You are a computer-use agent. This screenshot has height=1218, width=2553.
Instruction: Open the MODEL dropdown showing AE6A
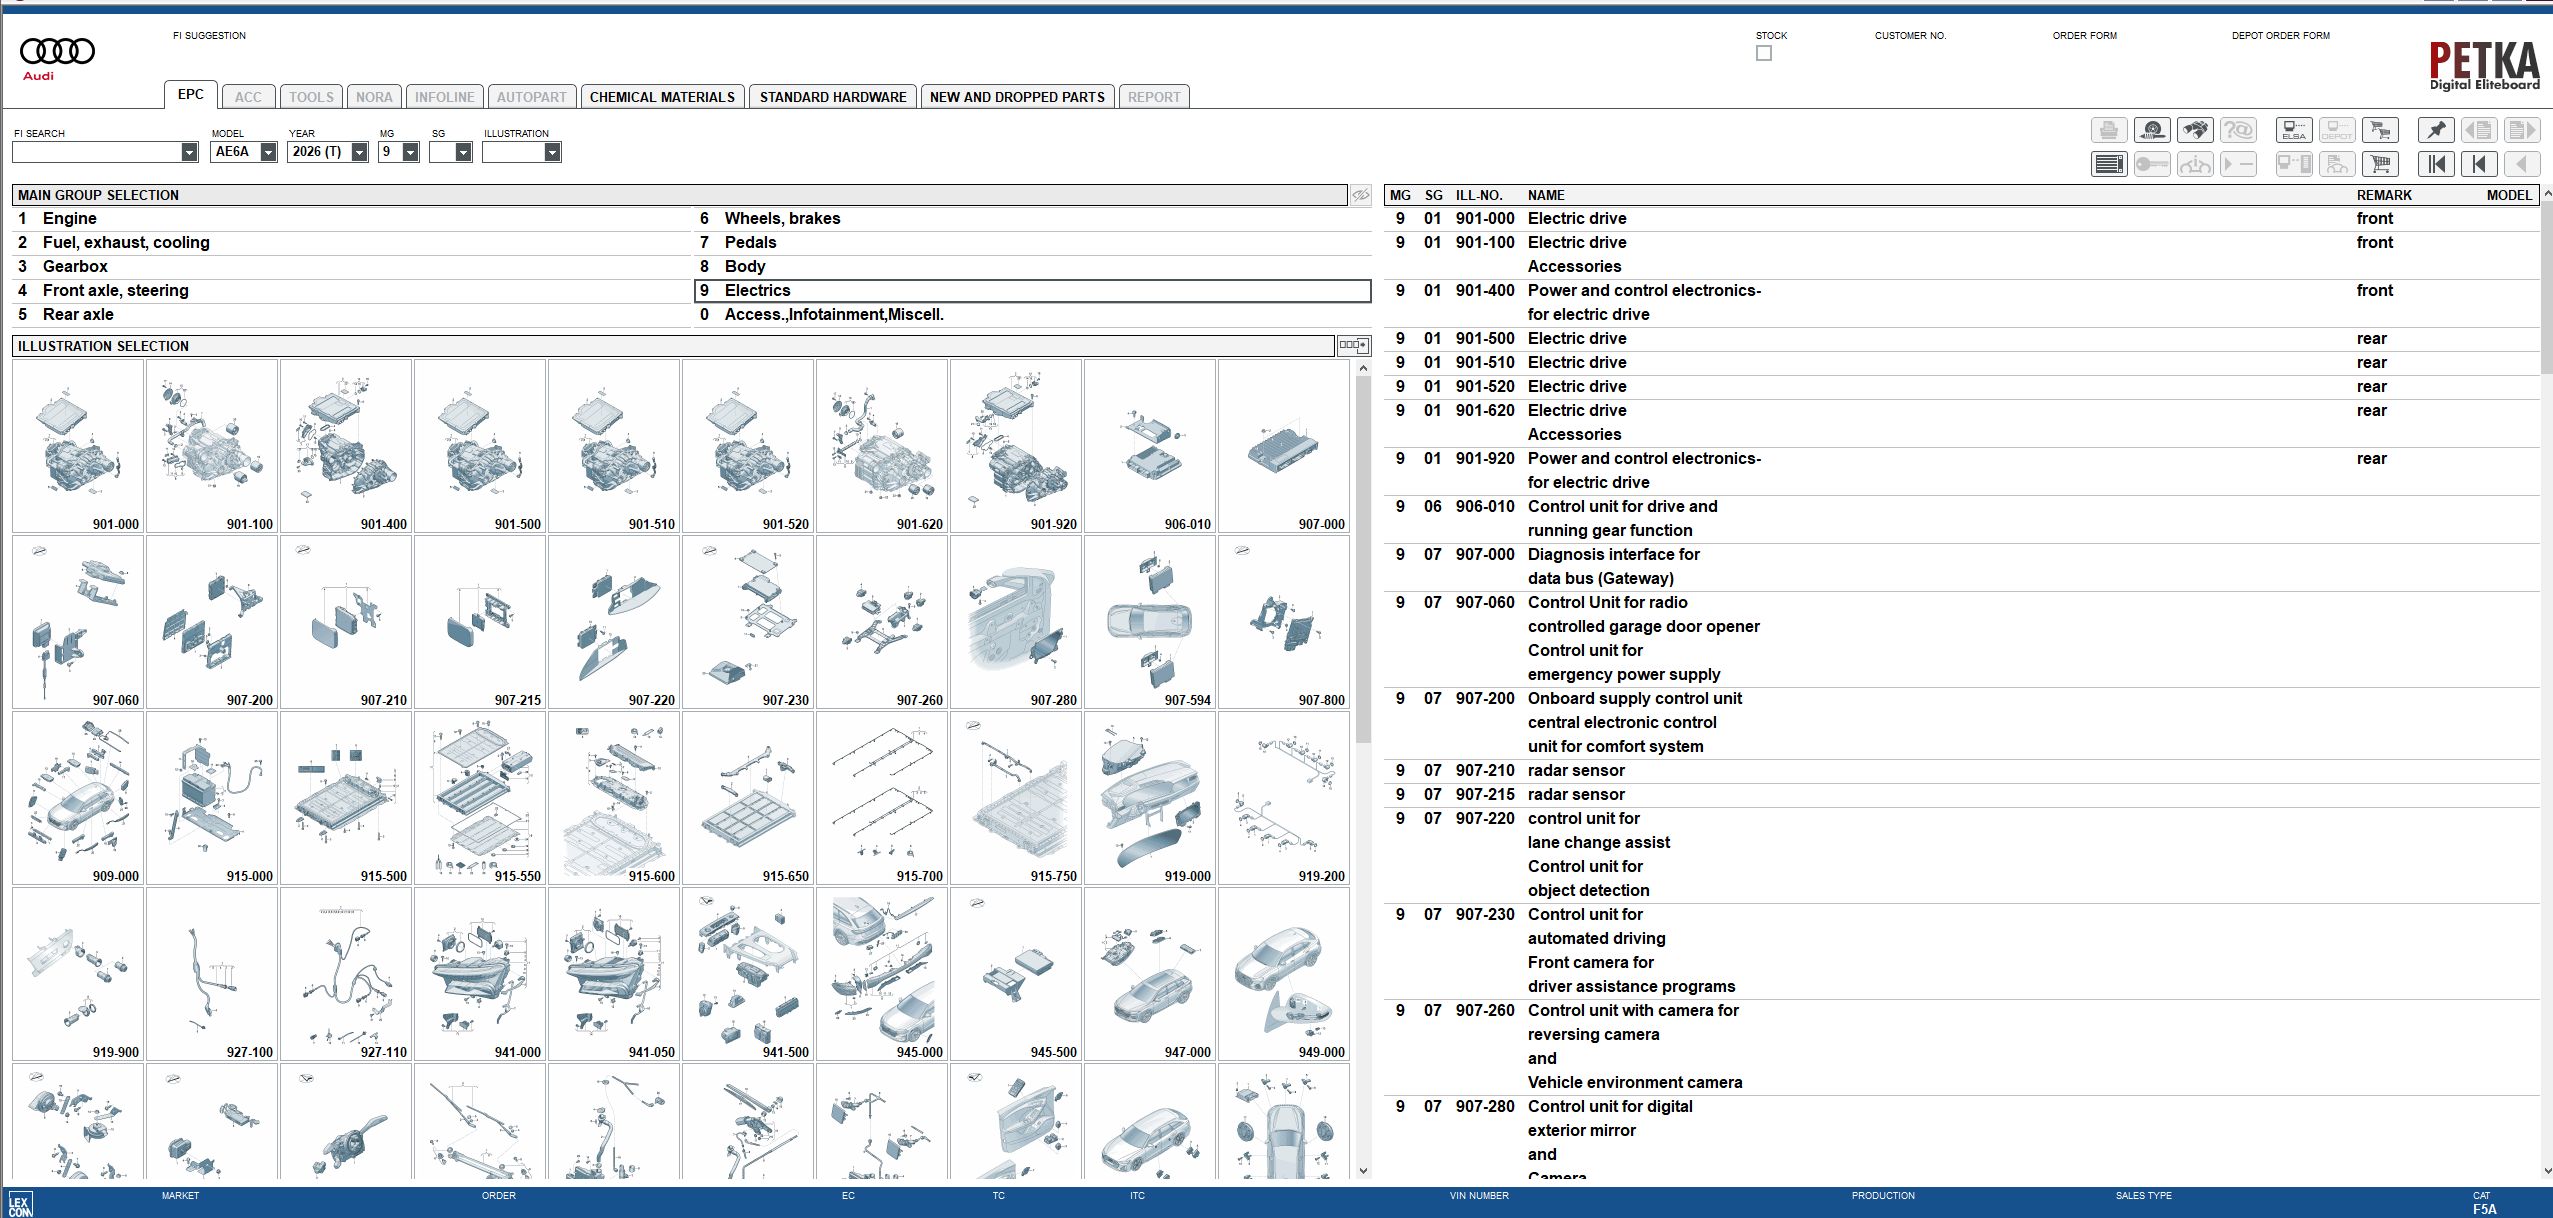point(267,152)
